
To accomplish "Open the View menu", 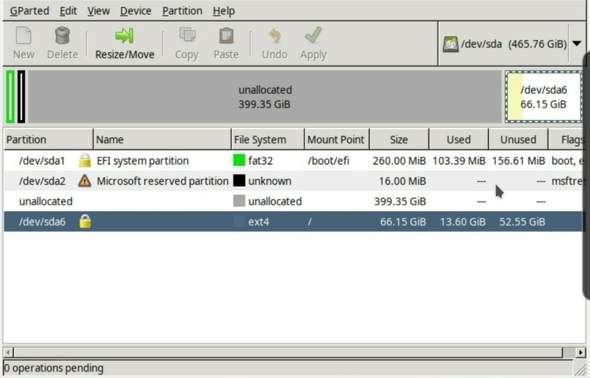I will [x=99, y=11].
